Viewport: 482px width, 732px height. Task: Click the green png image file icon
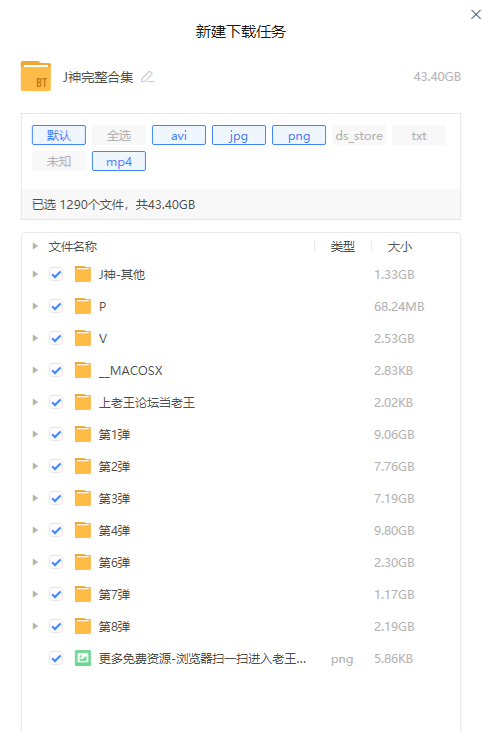(83, 658)
